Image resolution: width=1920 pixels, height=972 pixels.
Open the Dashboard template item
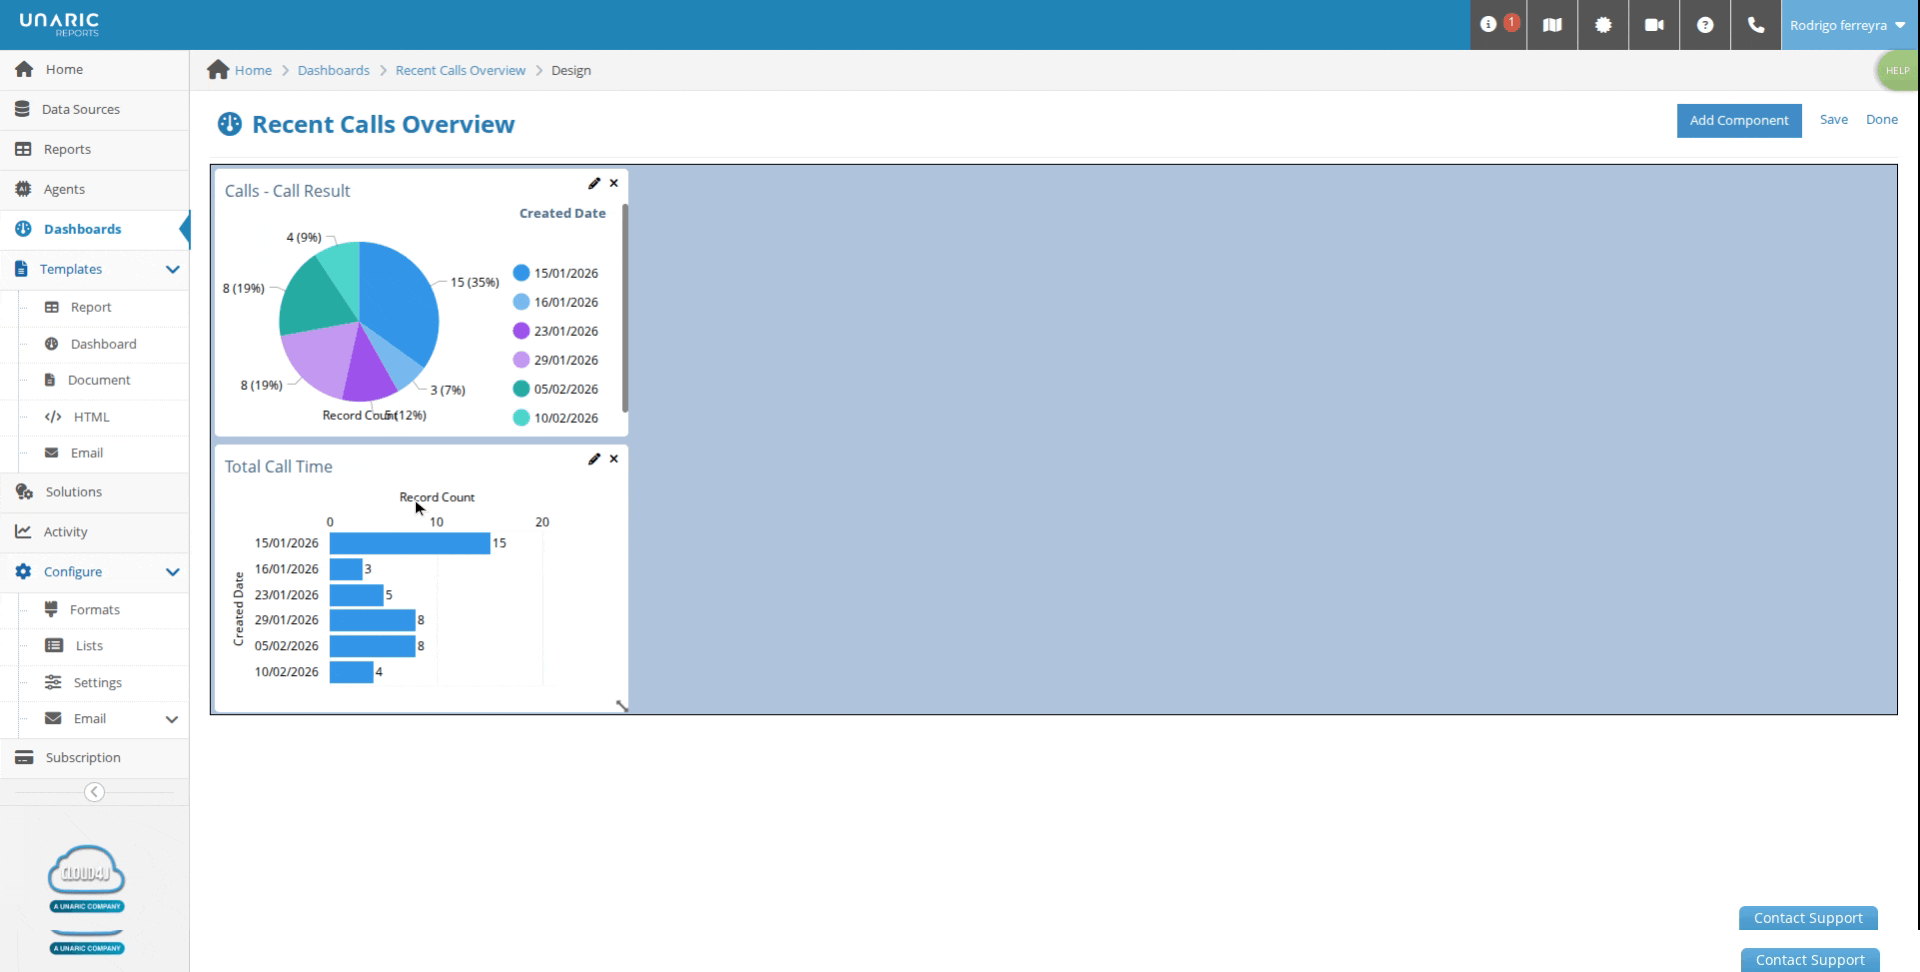click(103, 344)
